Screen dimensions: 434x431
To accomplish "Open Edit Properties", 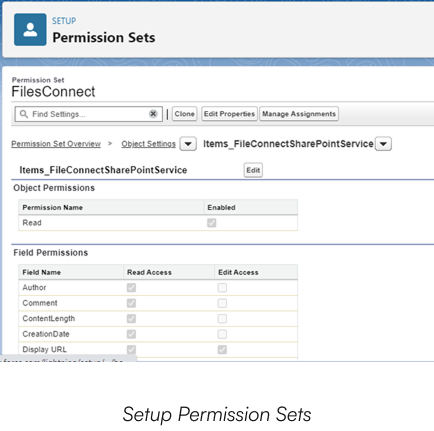I will 229,114.
